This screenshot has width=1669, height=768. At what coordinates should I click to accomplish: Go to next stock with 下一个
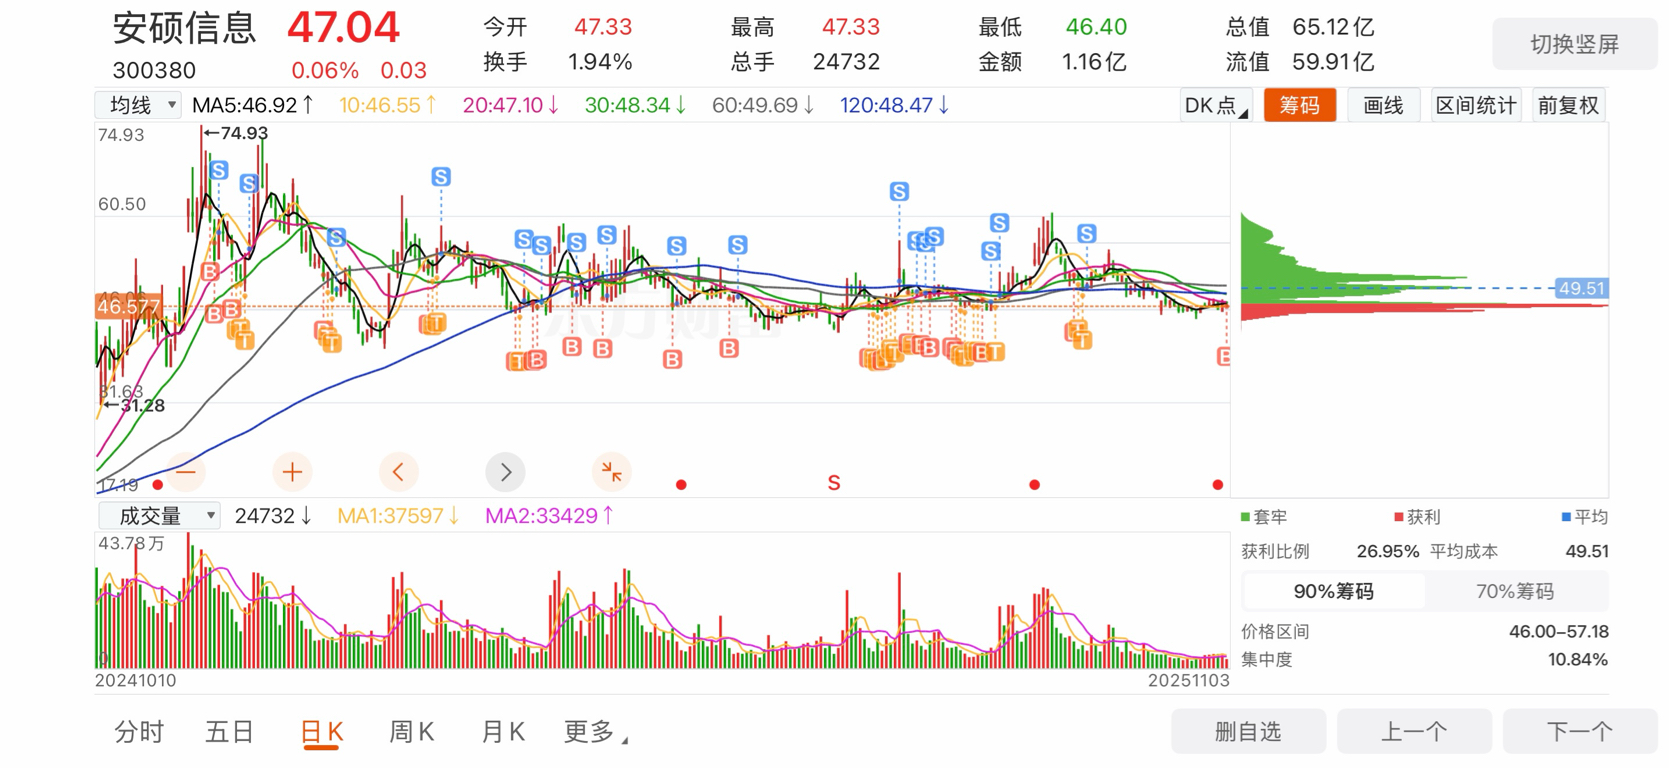click(x=1580, y=732)
